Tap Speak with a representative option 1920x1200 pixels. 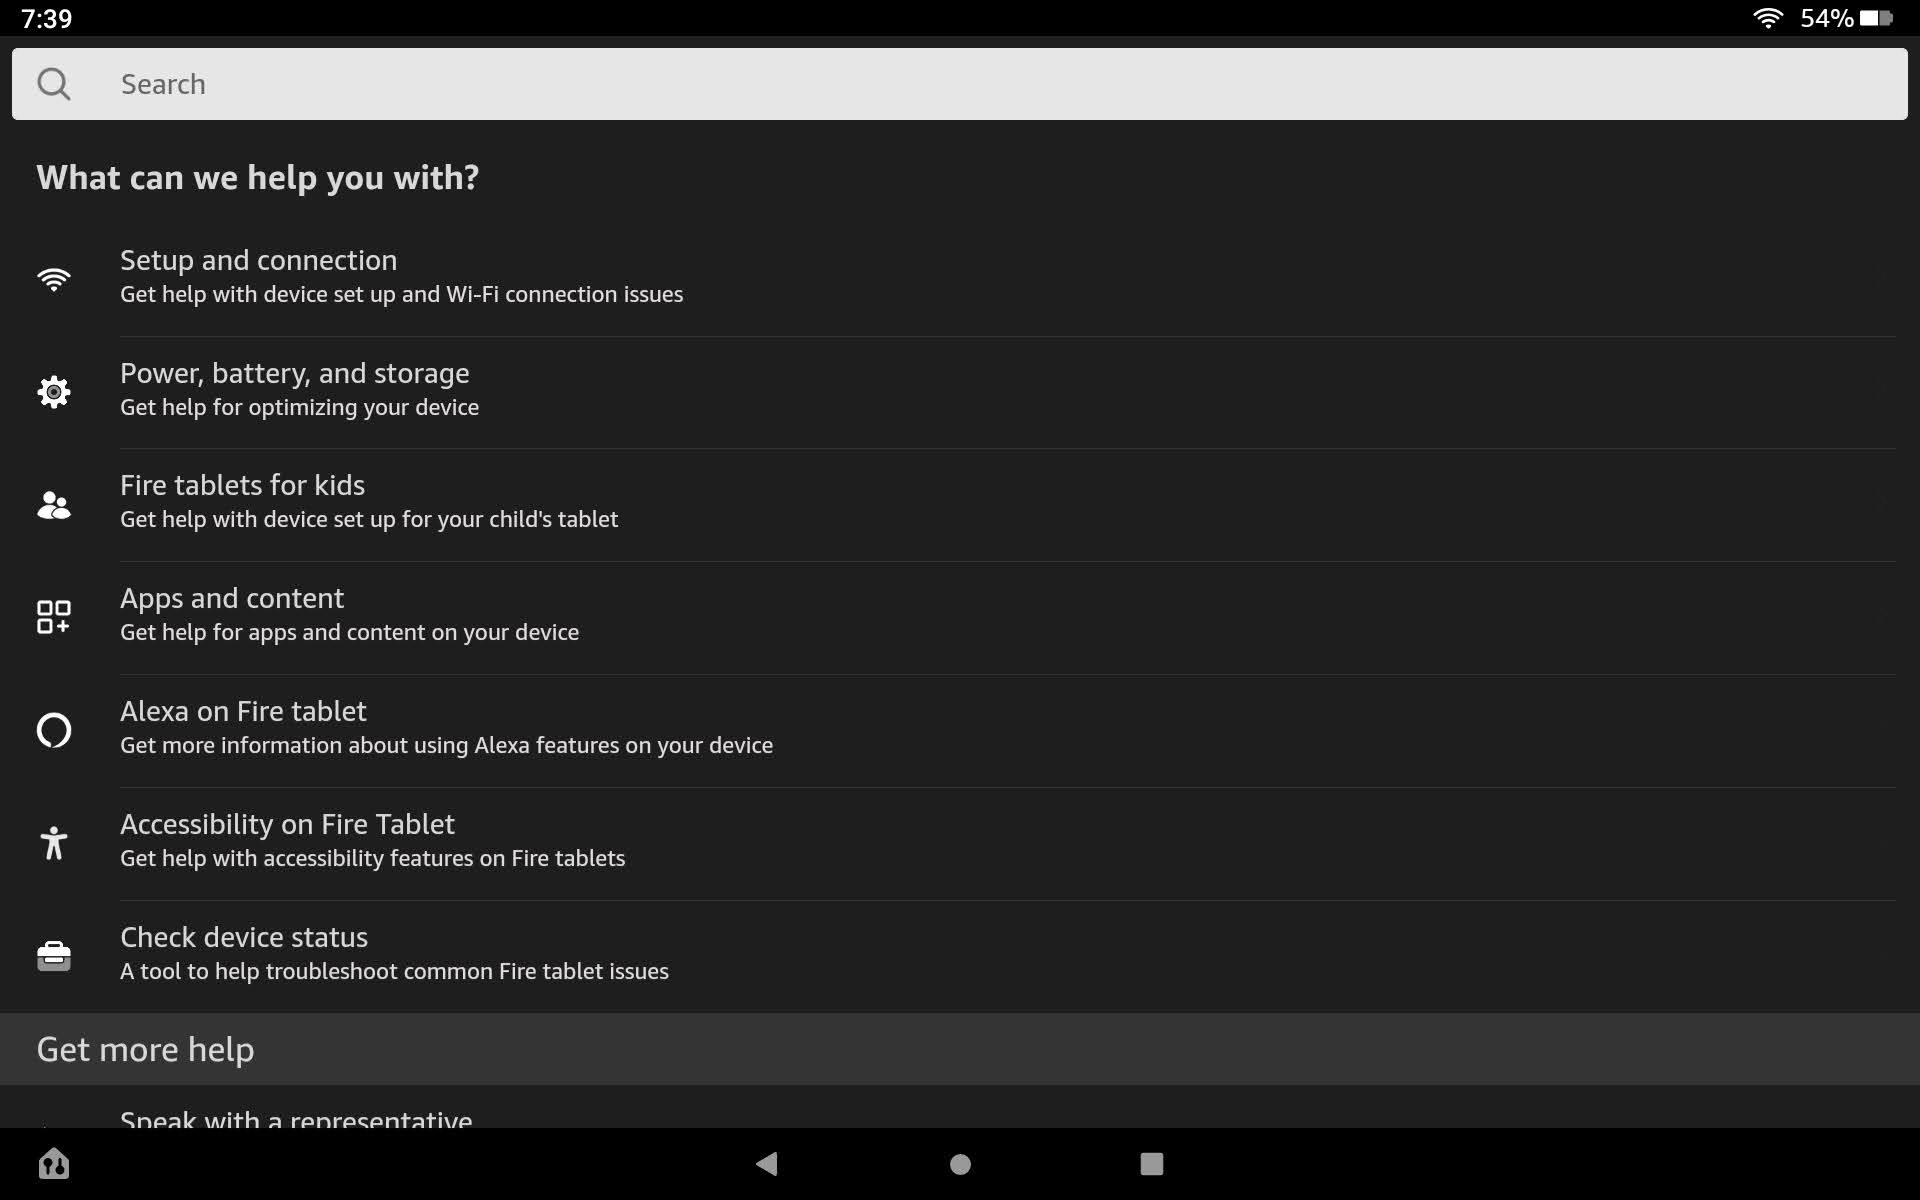296,1118
